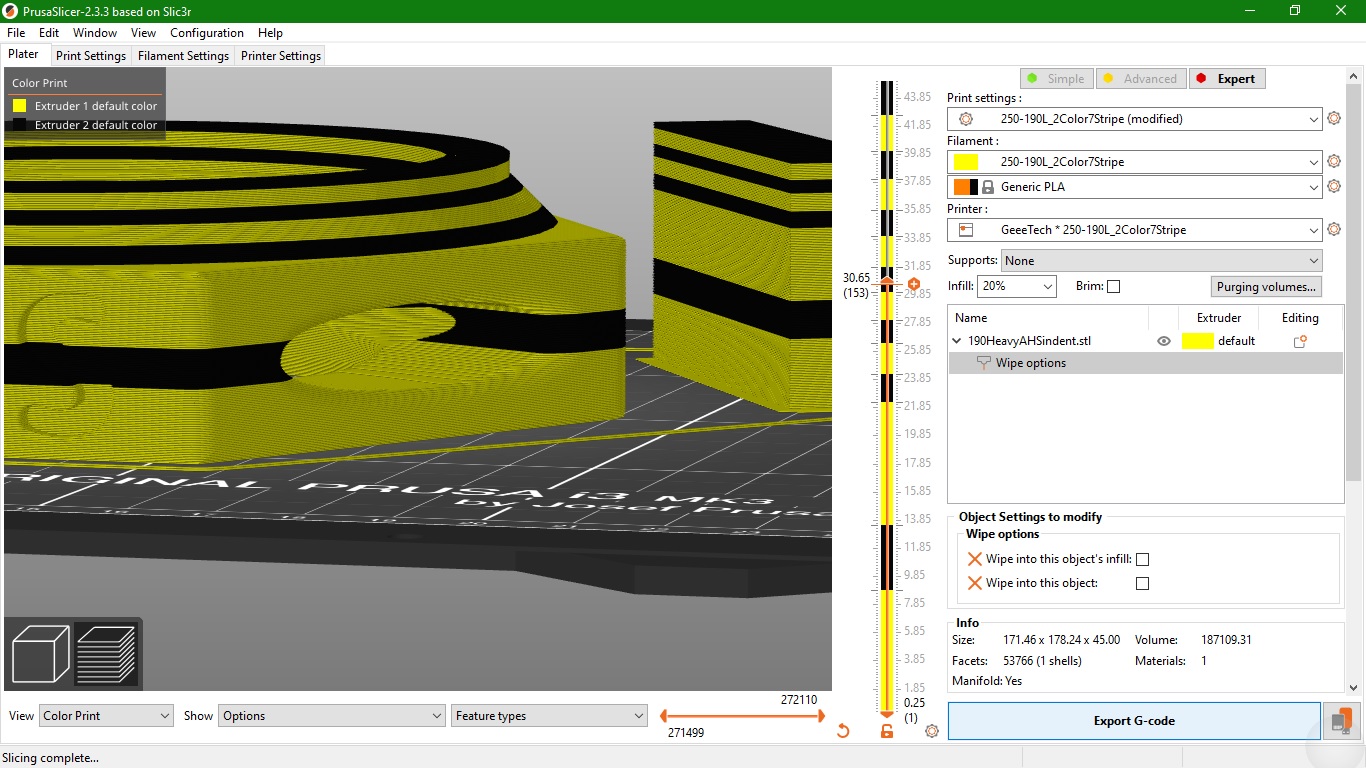Select Advanced mode

tap(1140, 79)
